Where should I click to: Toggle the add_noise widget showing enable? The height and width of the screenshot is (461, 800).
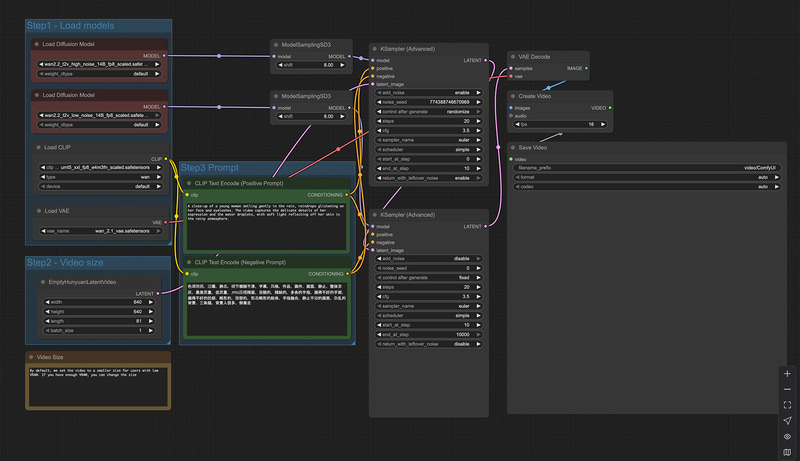429,93
